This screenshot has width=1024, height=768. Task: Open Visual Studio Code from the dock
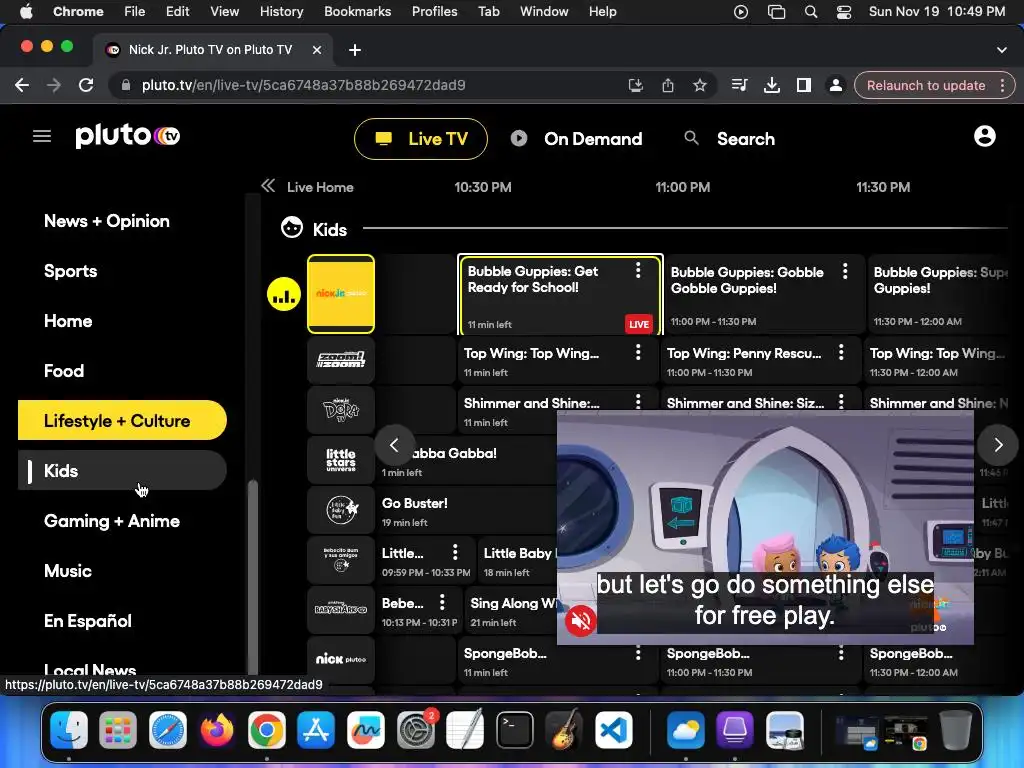coord(613,729)
